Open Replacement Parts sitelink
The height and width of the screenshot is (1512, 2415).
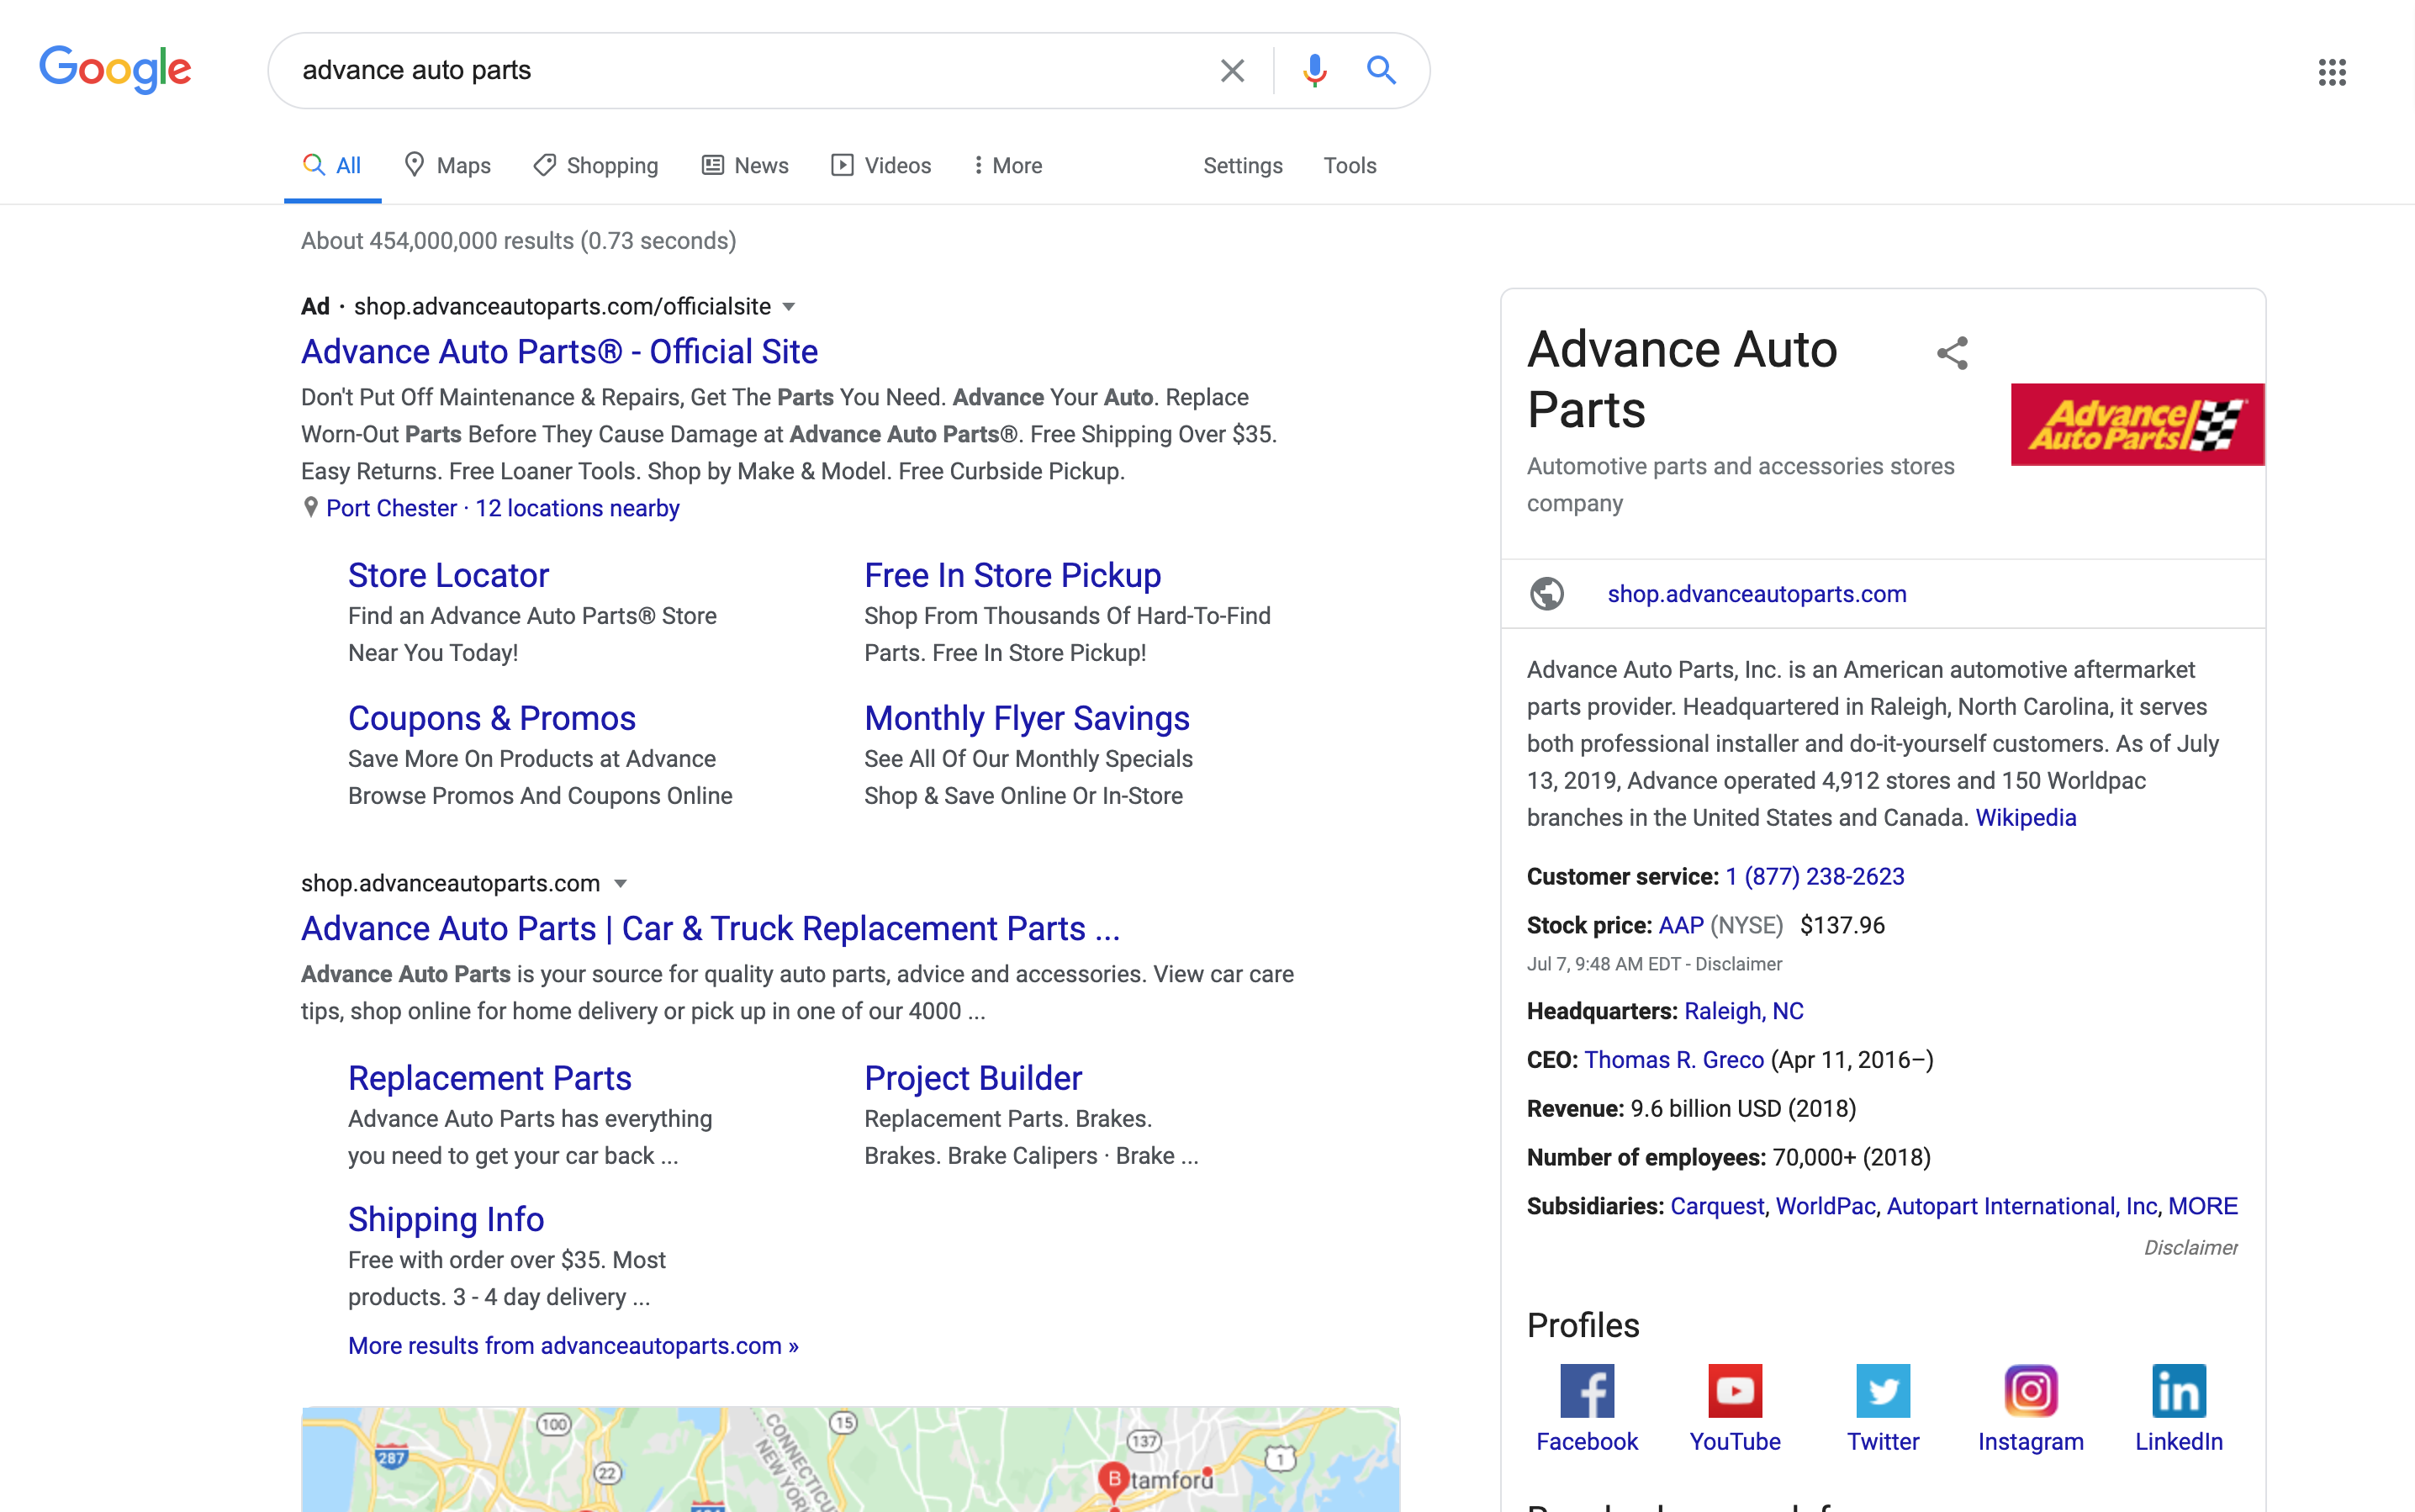[x=490, y=1078]
